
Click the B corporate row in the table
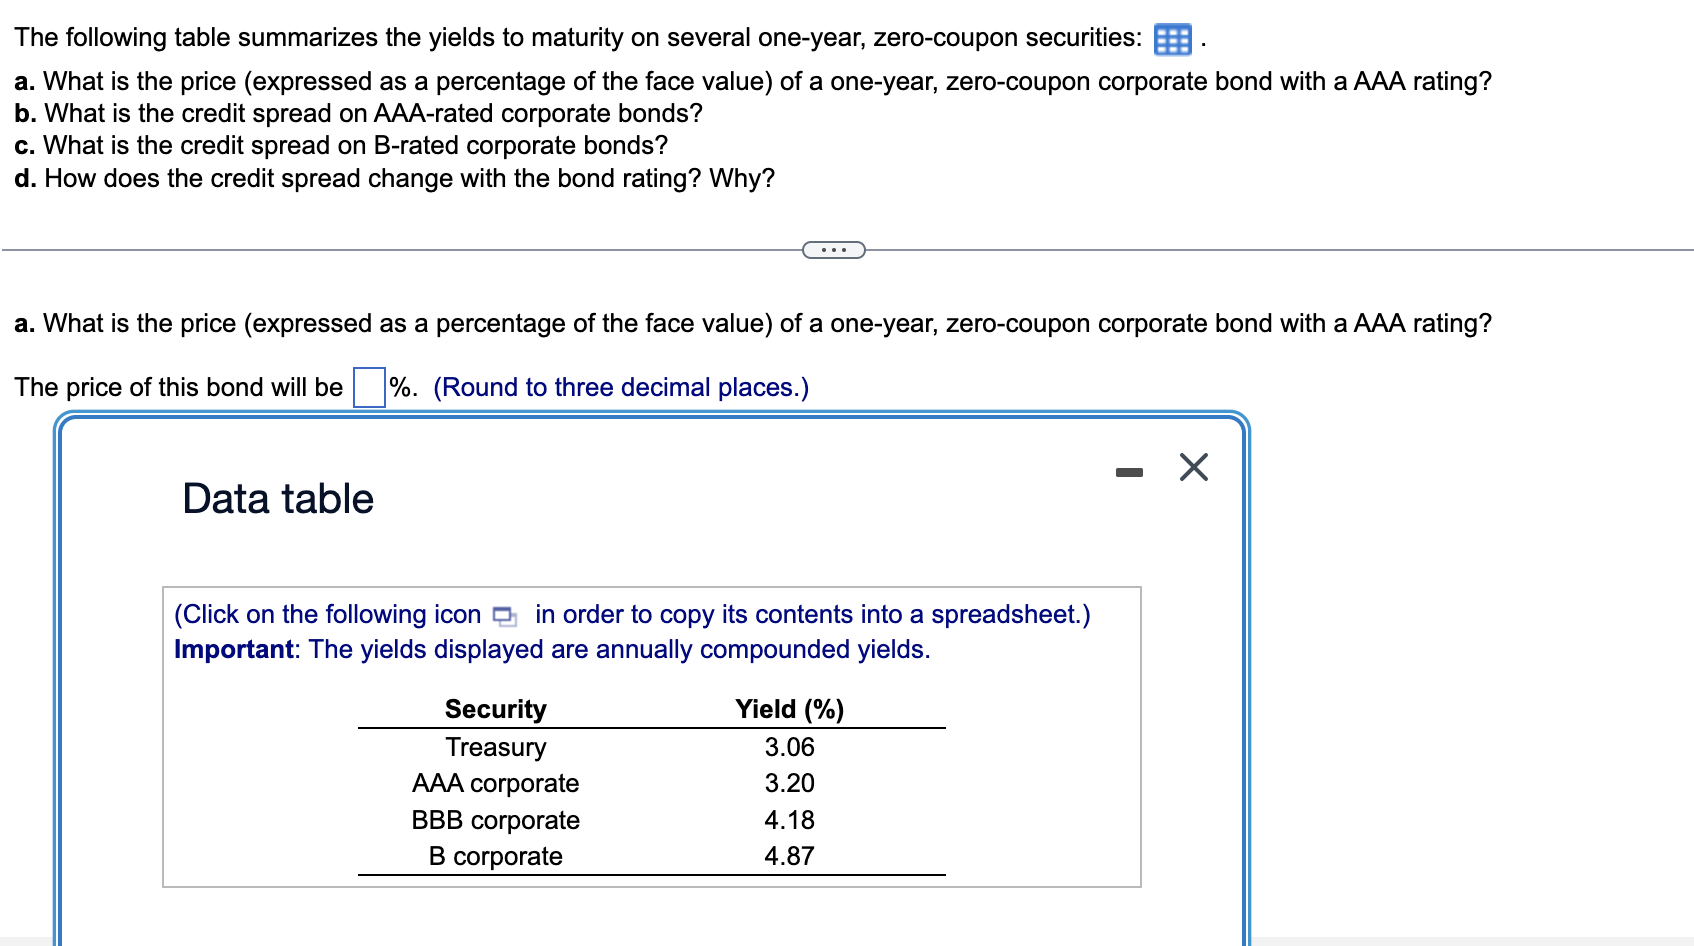[x=495, y=856]
